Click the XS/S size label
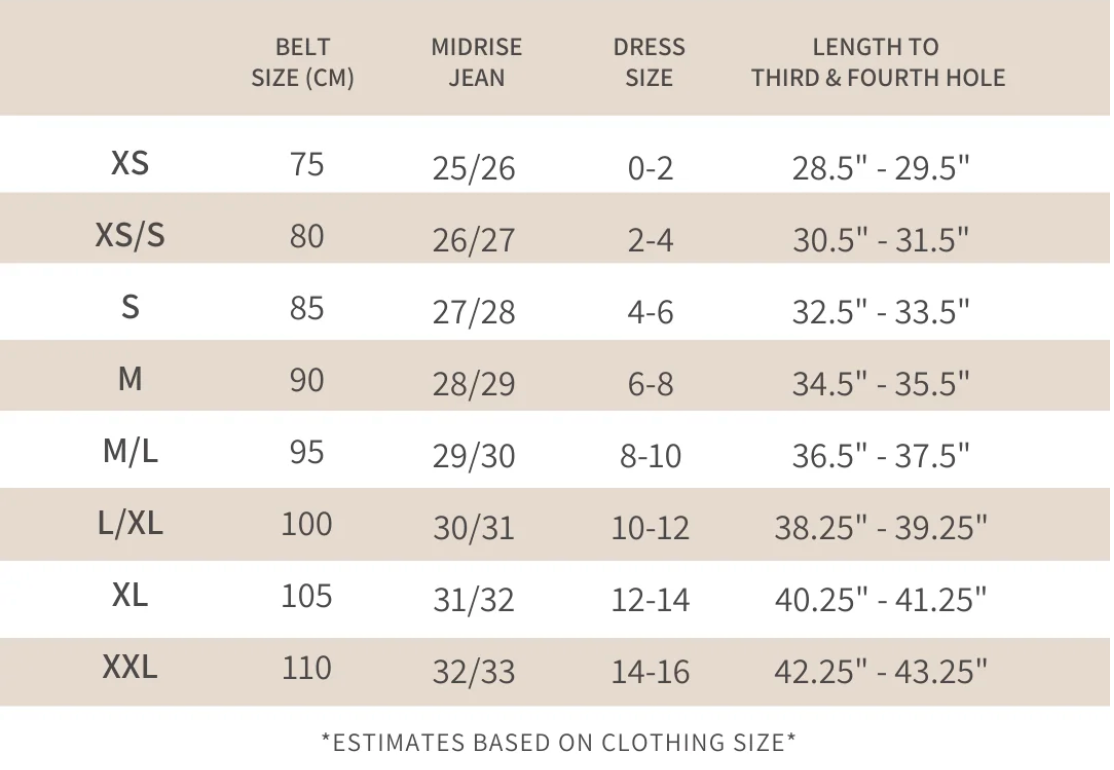This screenshot has width=1114, height=770. (x=130, y=235)
